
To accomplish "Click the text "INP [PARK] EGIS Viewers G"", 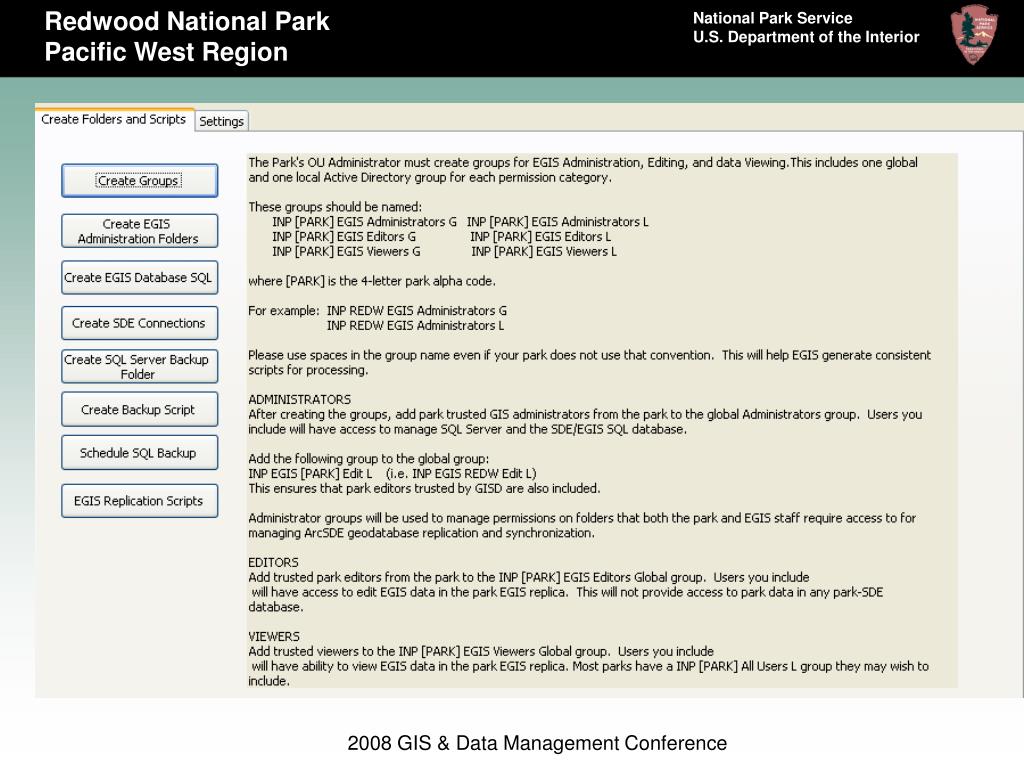I will pos(346,251).
